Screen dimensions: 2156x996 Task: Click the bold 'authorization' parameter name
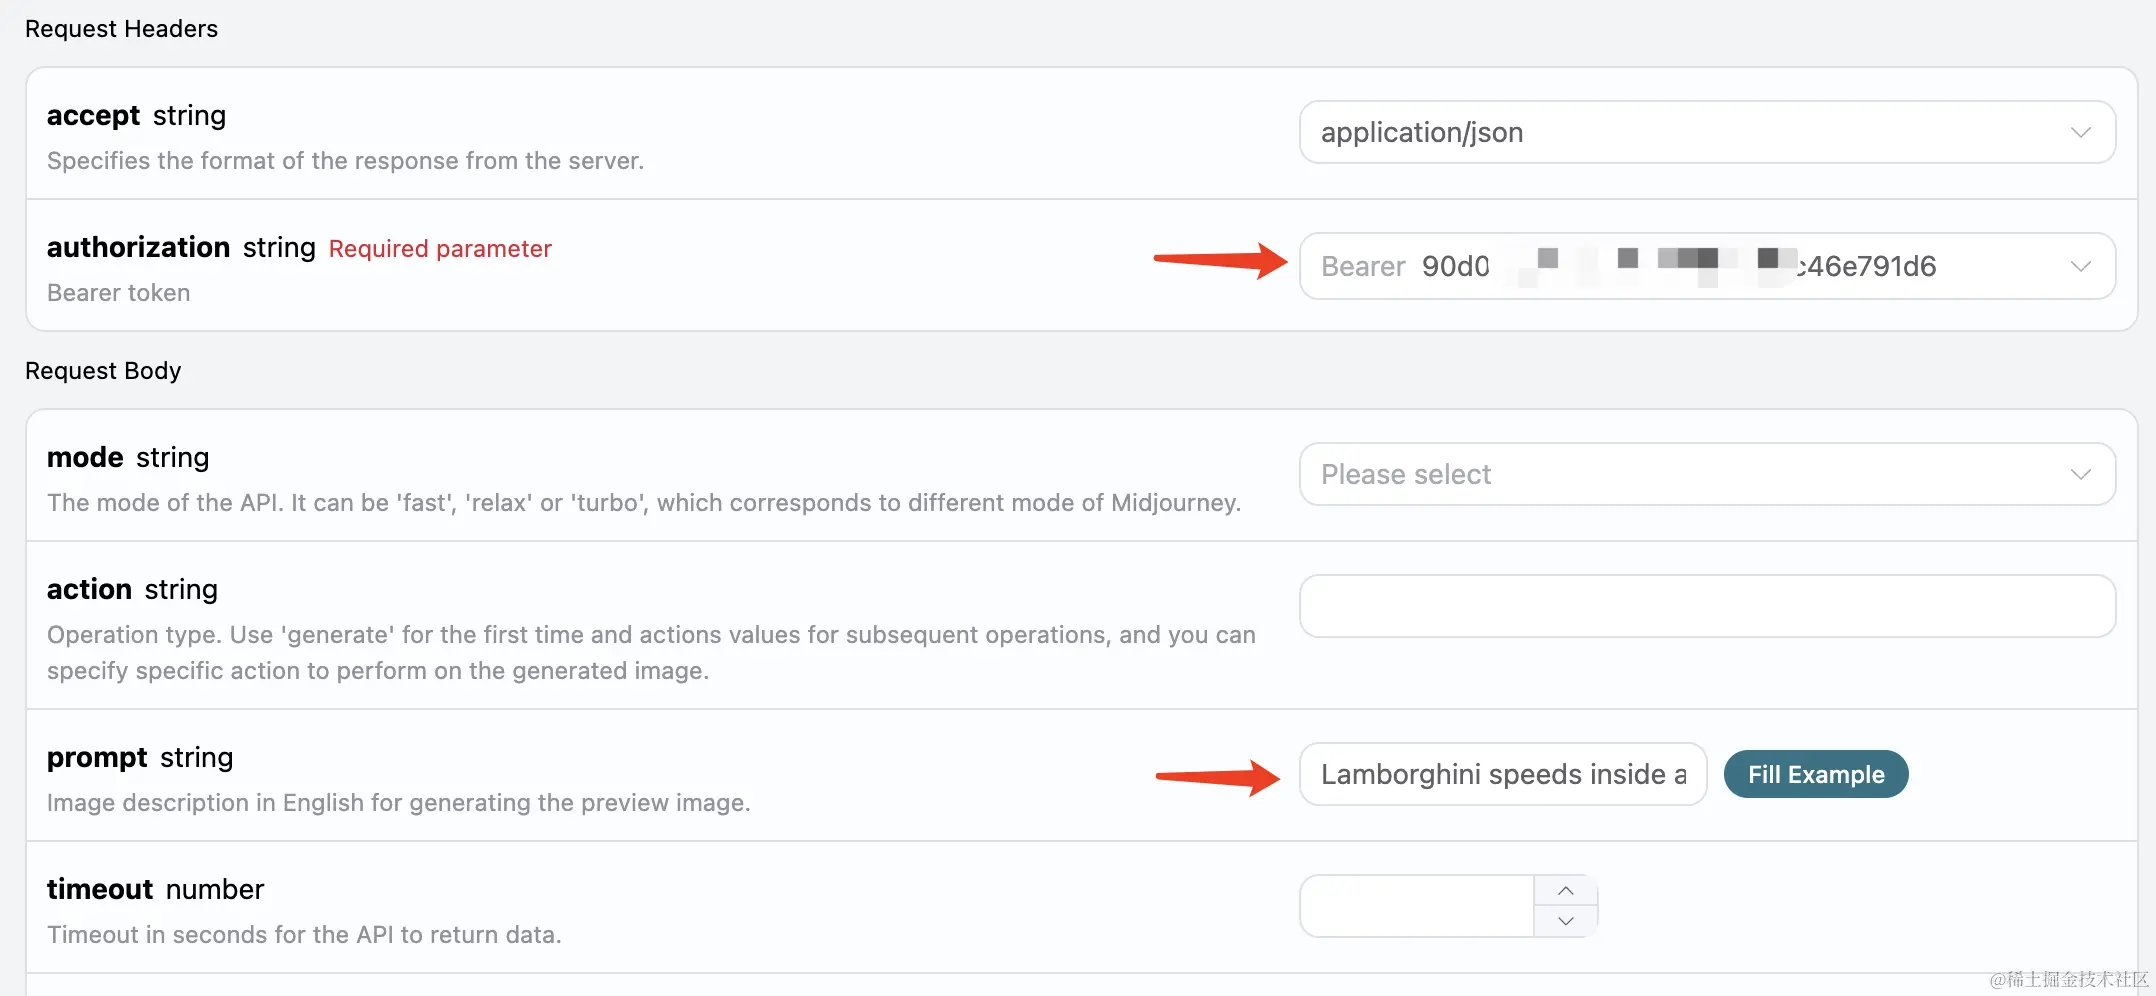(x=139, y=247)
